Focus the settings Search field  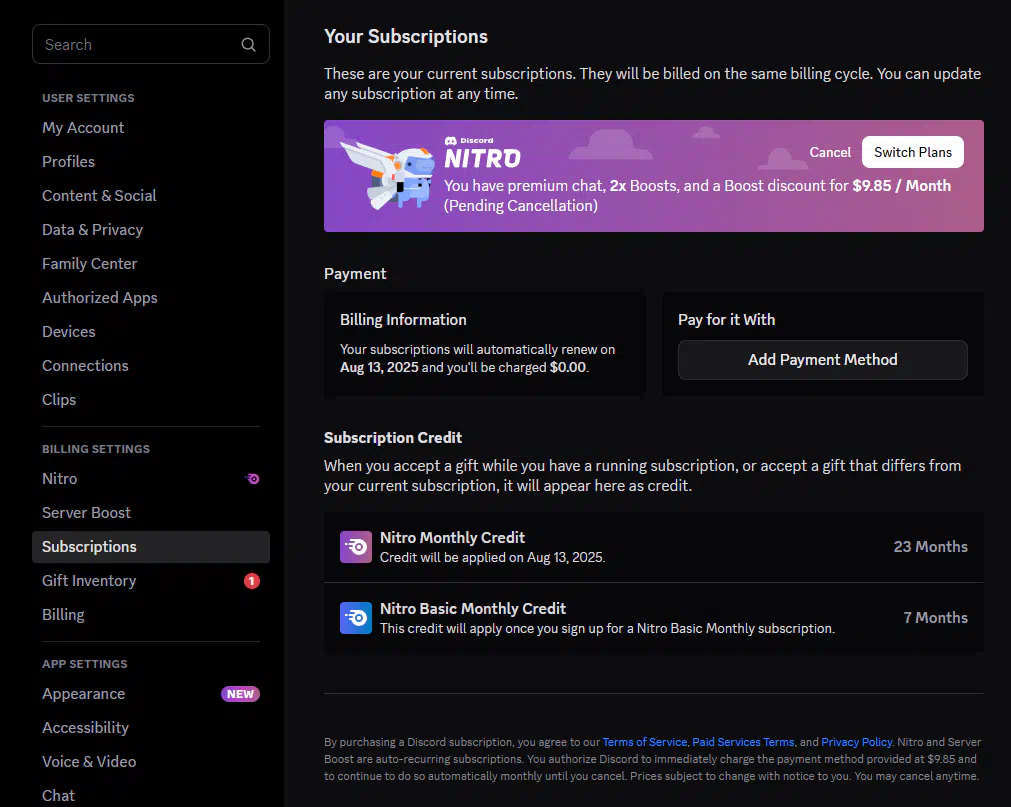click(x=151, y=44)
